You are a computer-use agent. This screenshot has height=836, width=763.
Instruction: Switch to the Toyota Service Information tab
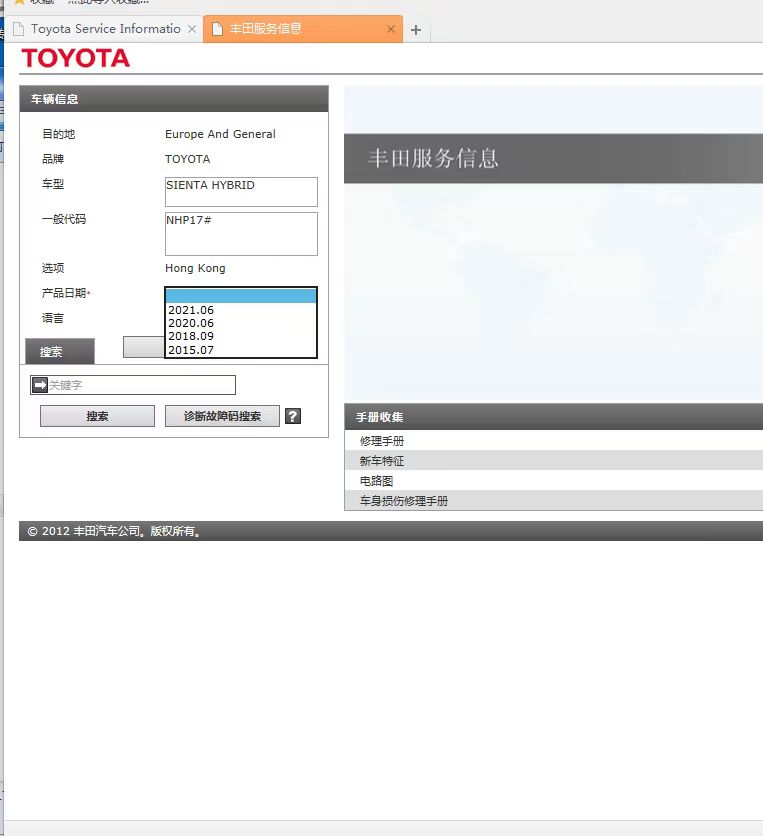(106, 29)
